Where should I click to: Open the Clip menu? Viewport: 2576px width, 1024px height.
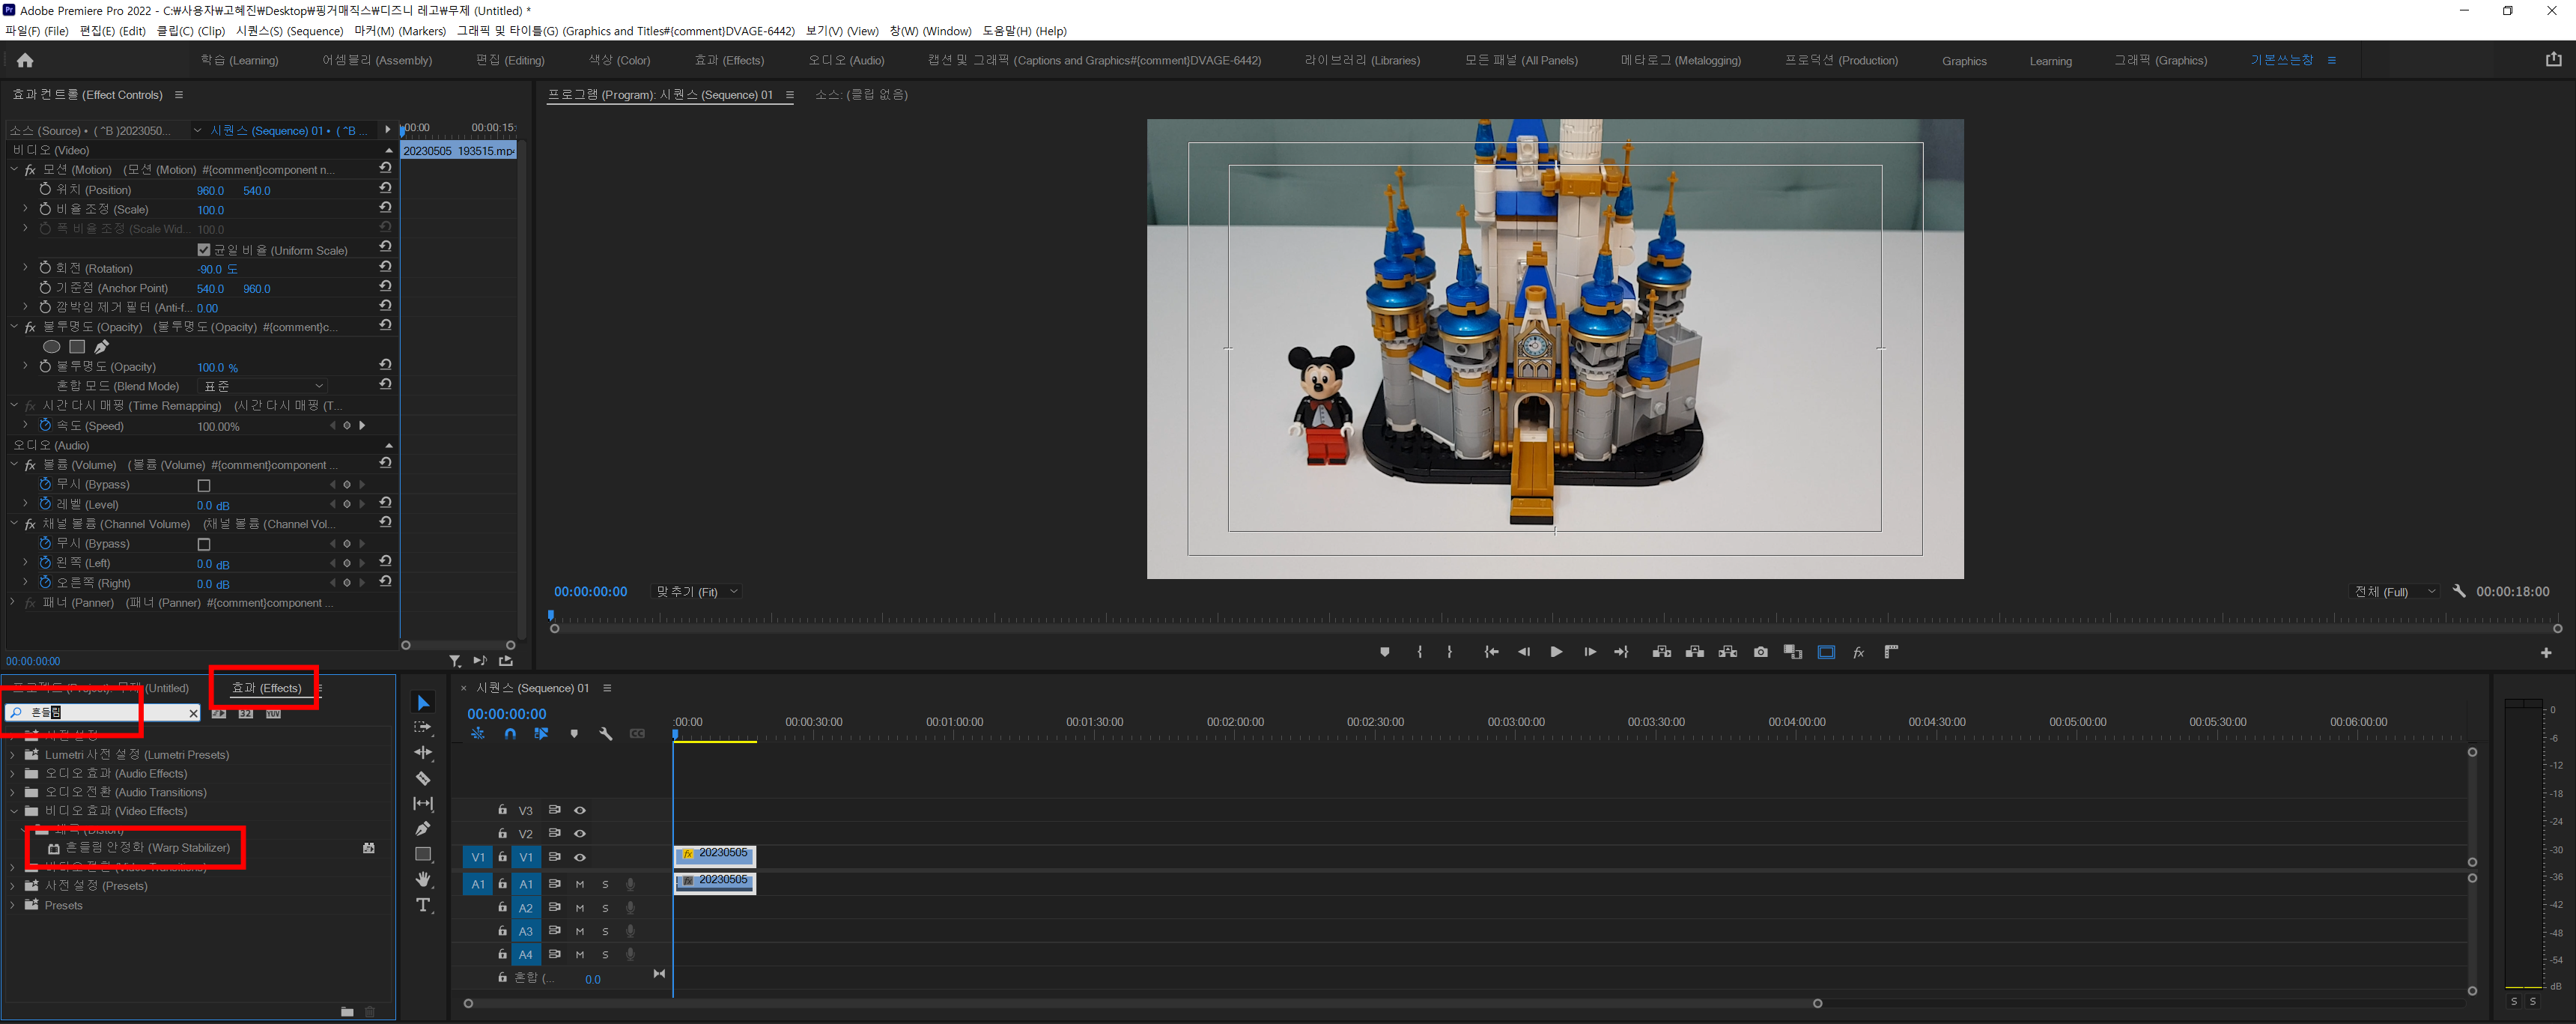point(190,31)
